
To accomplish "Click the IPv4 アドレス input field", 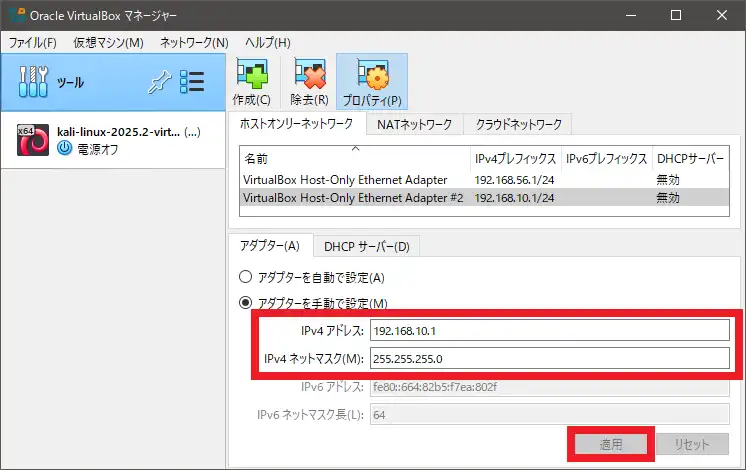I will point(550,330).
